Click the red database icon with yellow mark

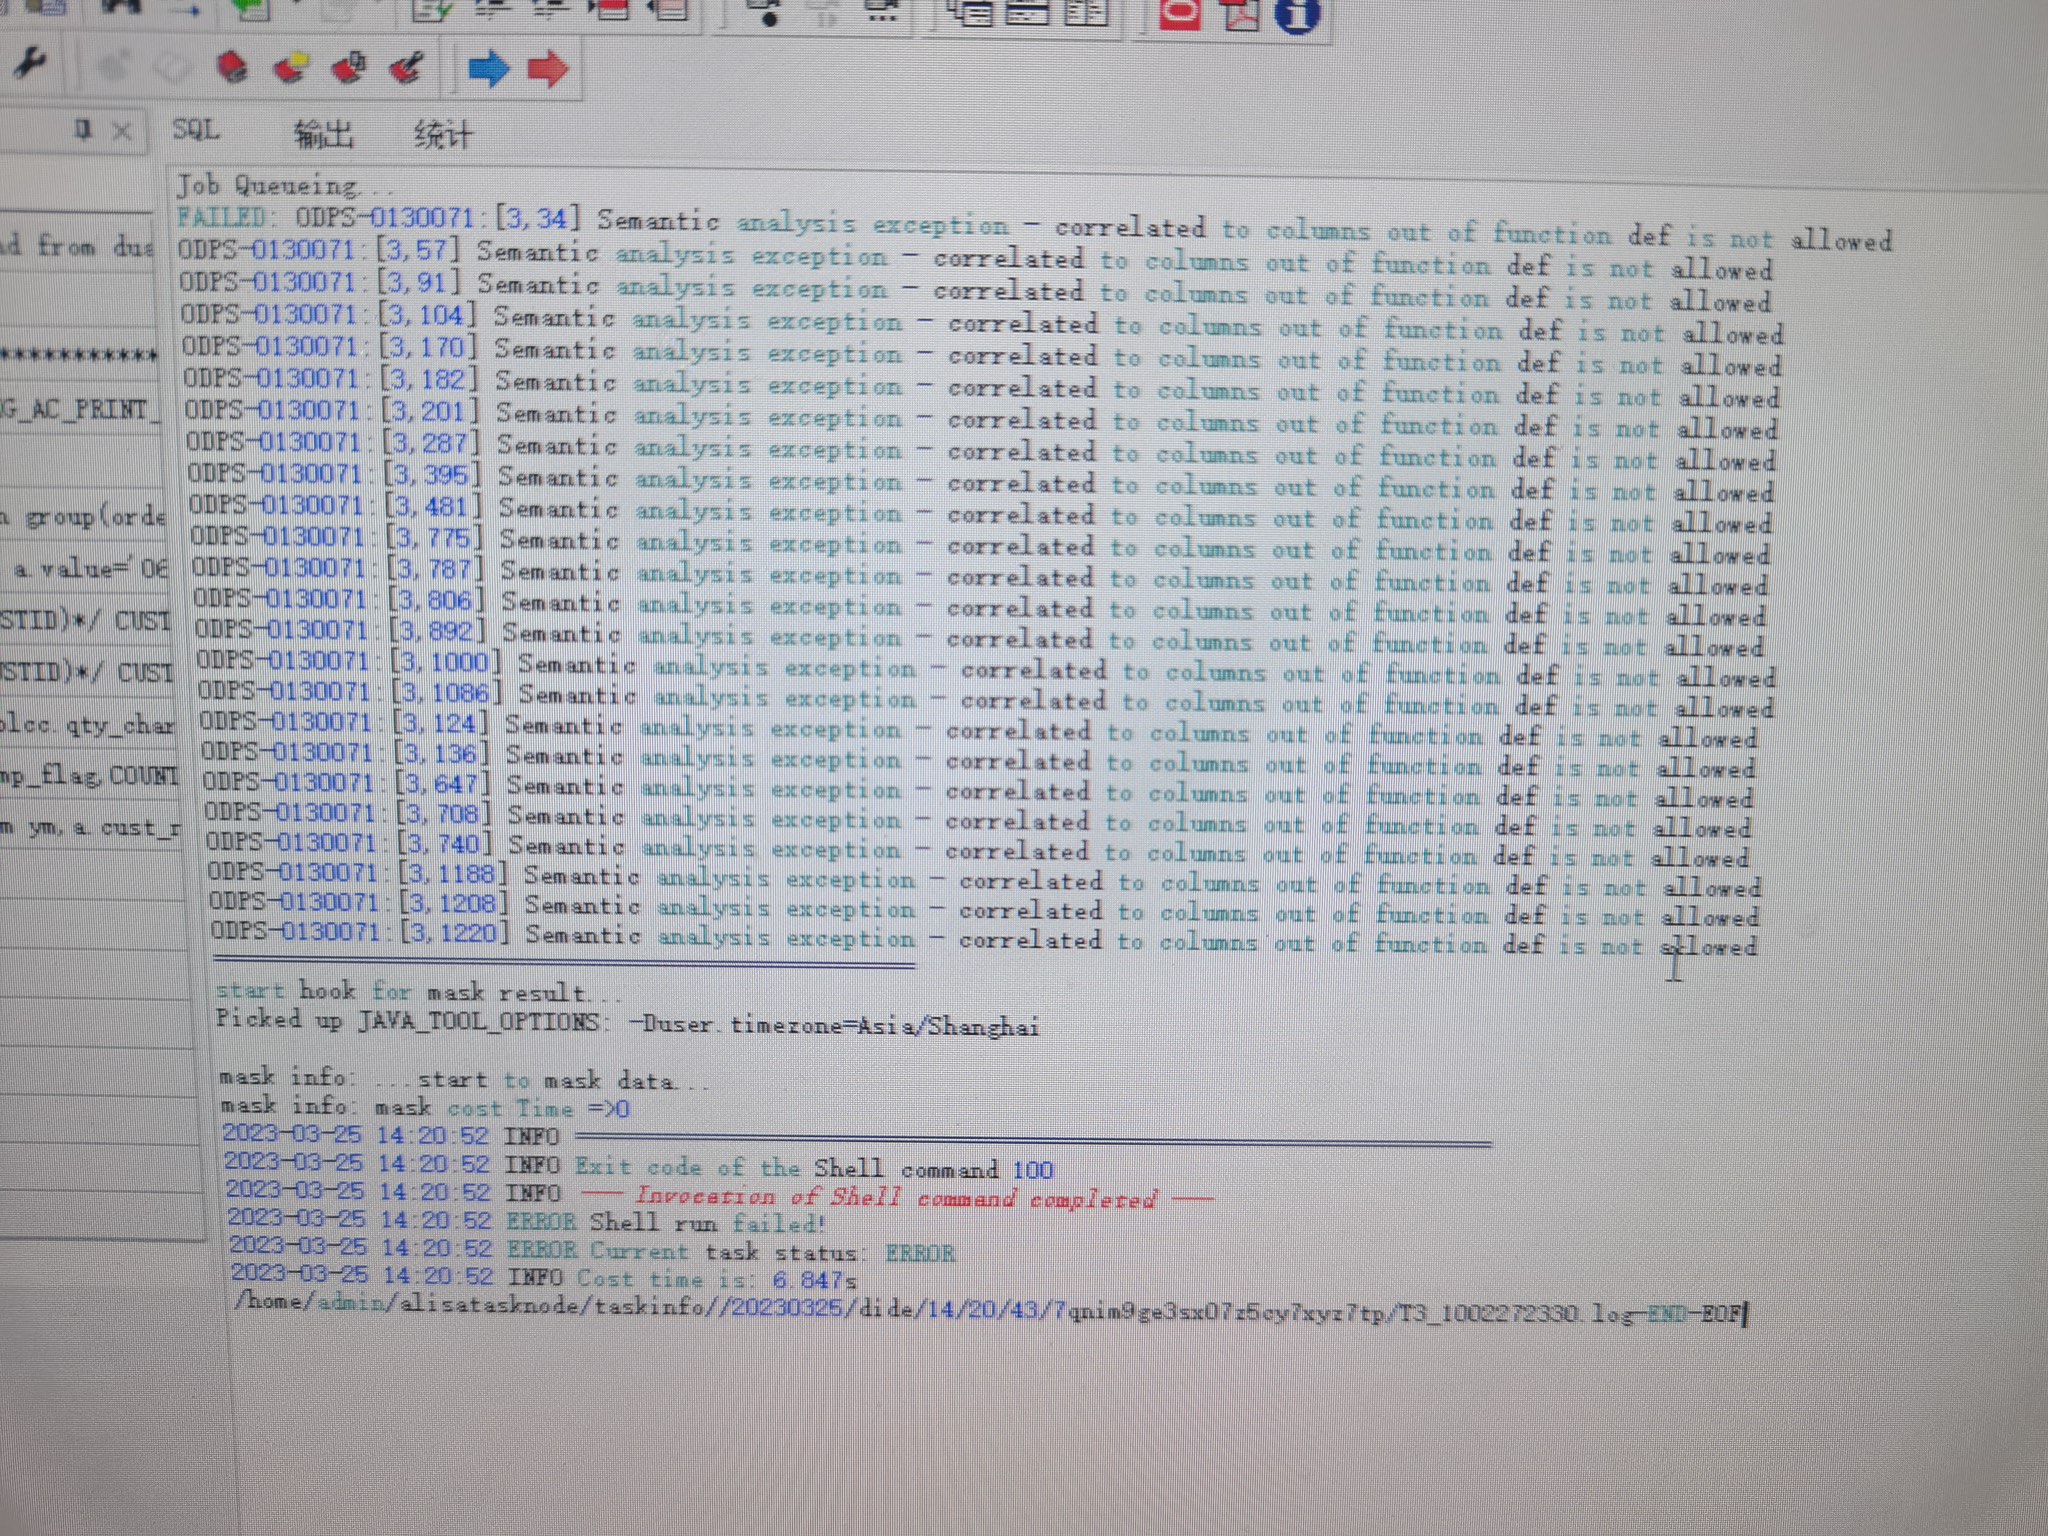[x=291, y=67]
